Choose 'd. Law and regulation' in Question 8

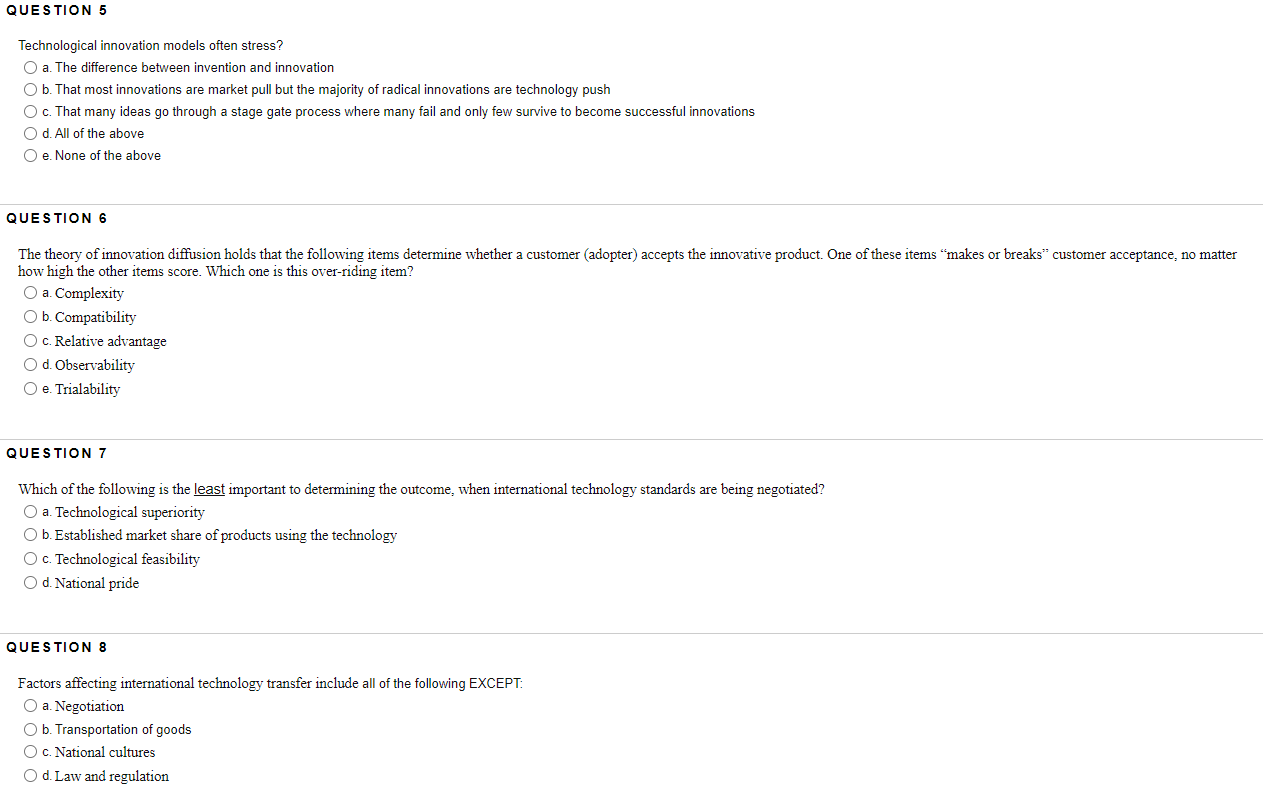(x=30, y=775)
